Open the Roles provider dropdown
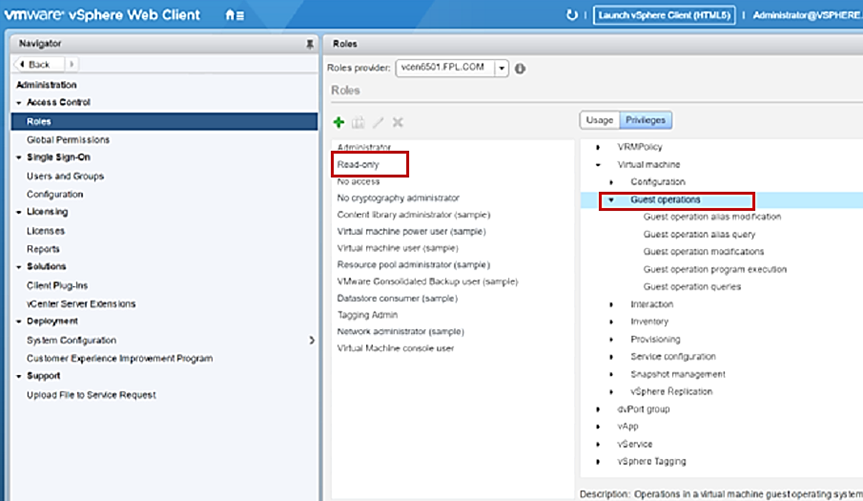Viewport: 863px width, 501px height. [x=501, y=69]
